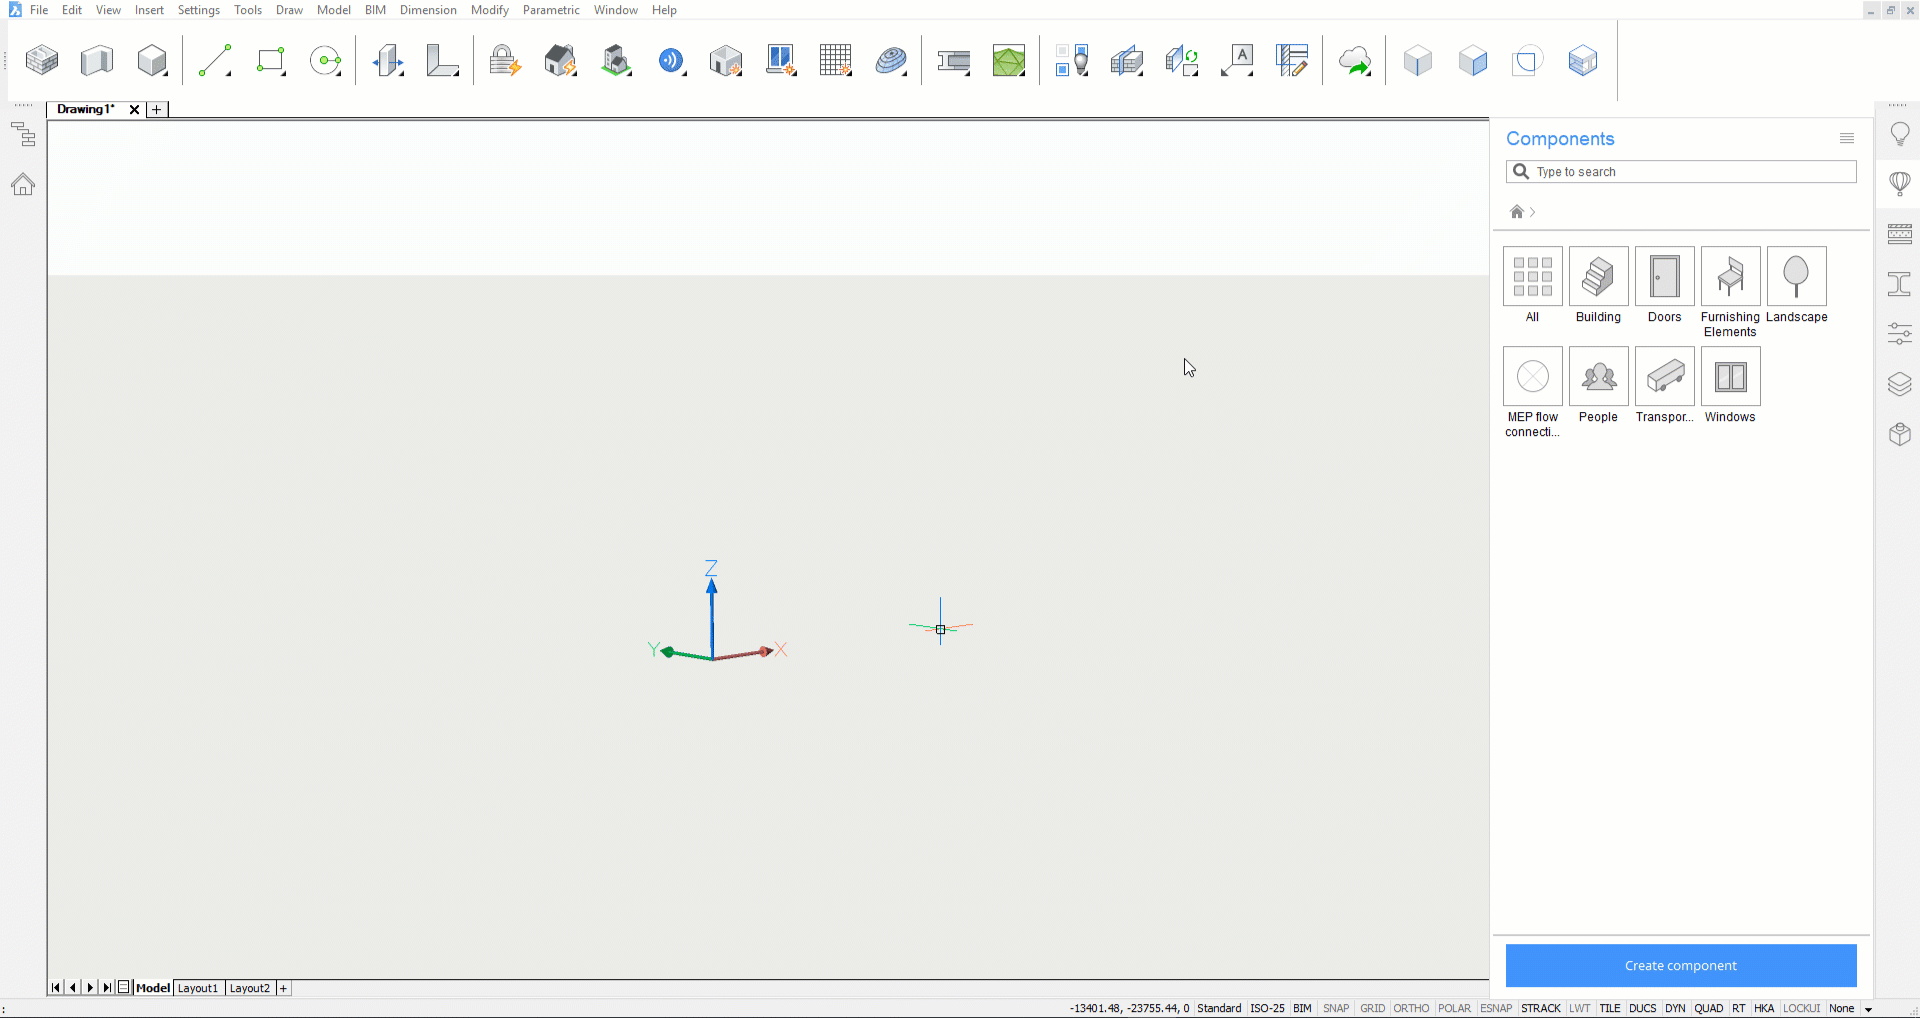Open the Components panel hamburger menu
Image resolution: width=1920 pixels, height=1018 pixels.
[1847, 139]
